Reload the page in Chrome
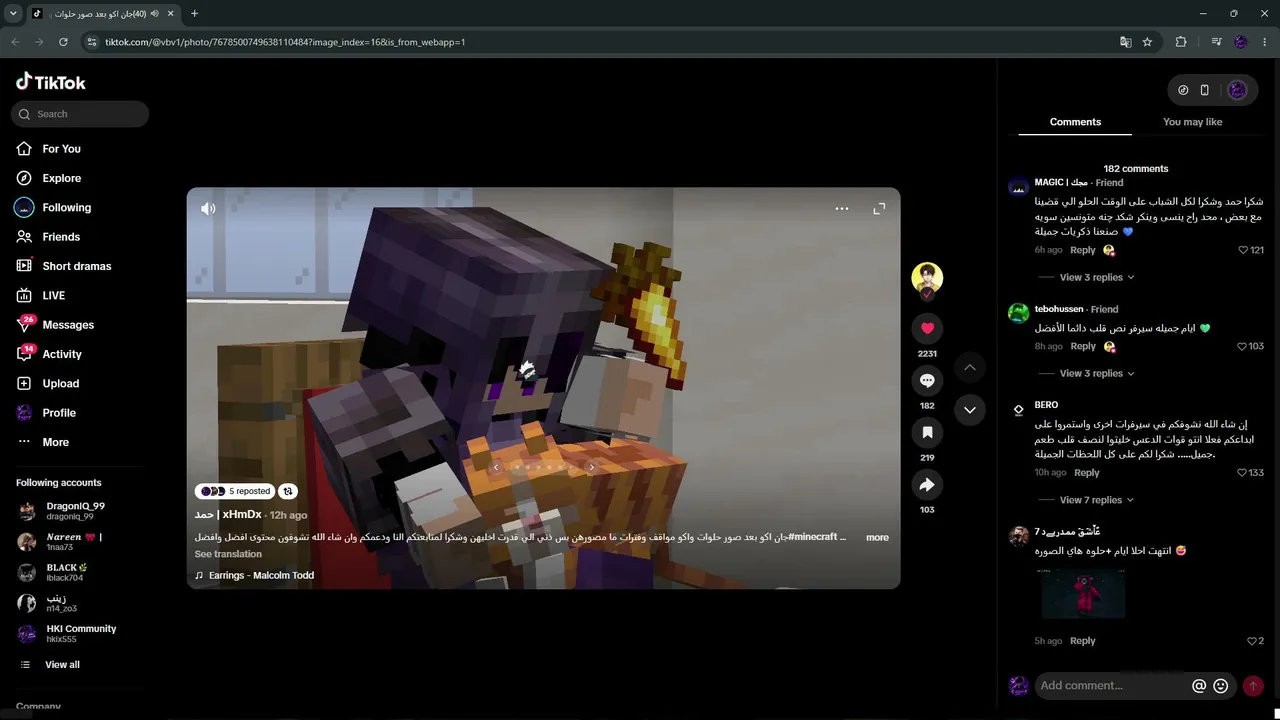Viewport: 1280px width, 720px height. 63,42
